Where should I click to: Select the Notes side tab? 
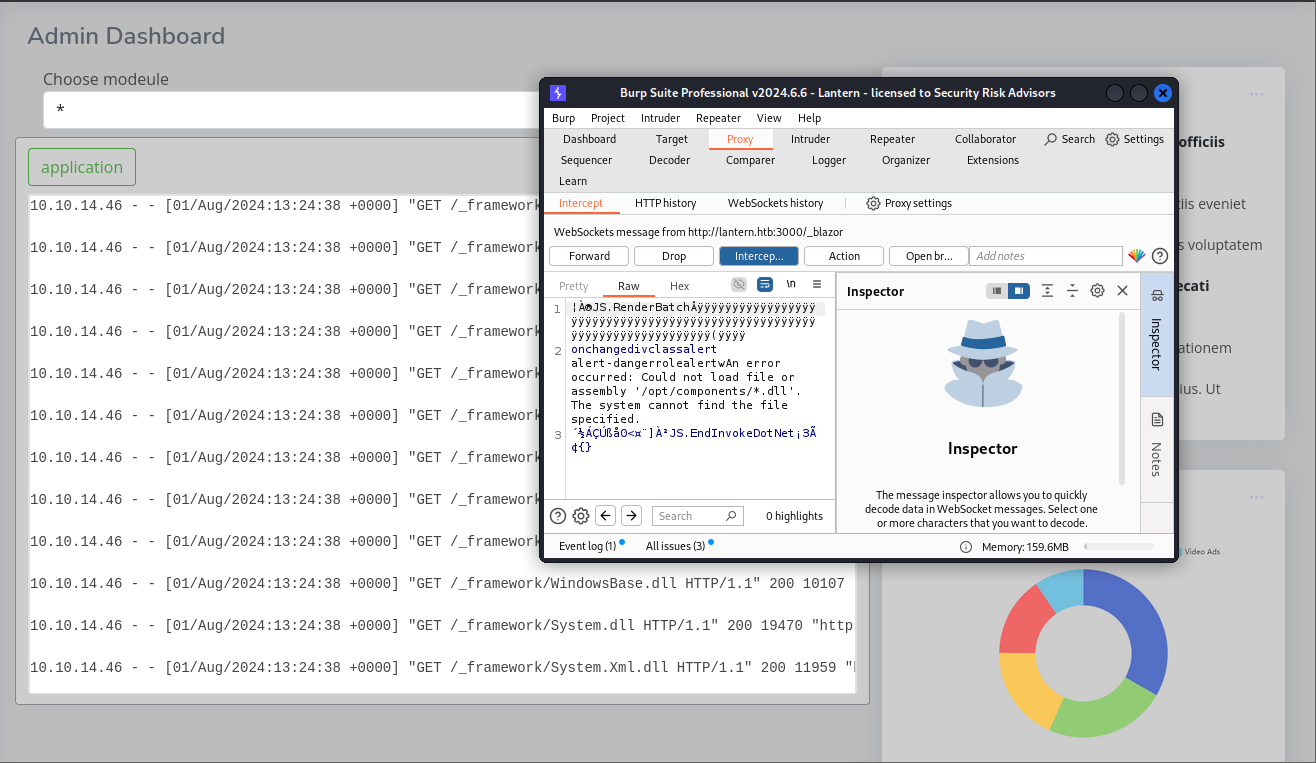point(1157,449)
